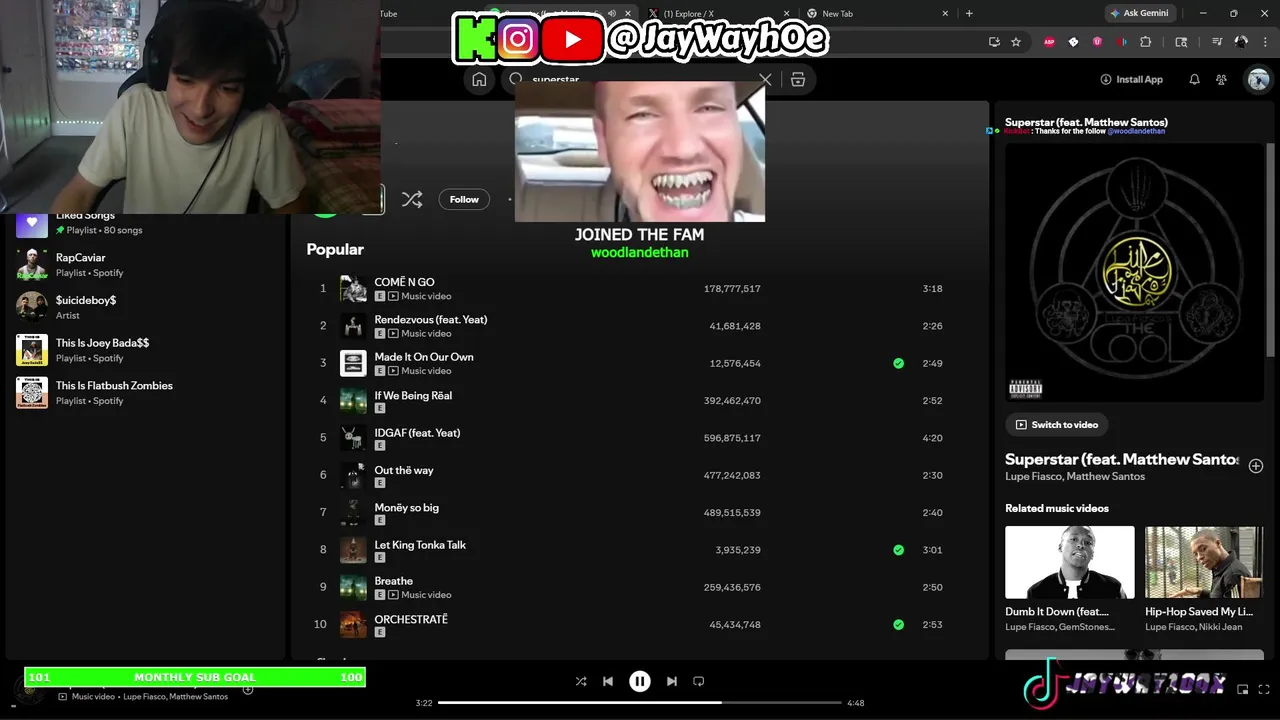Image resolution: width=1280 pixels, height=720 pixels.
Task: Add Superstar to Liked Songs plus icon
Action: click(1256, 466)
